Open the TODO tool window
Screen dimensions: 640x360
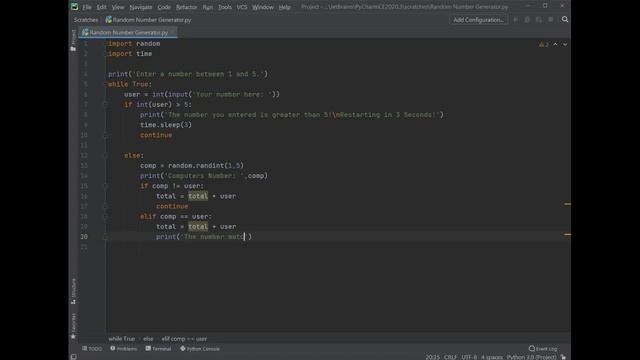pos(92,349)
